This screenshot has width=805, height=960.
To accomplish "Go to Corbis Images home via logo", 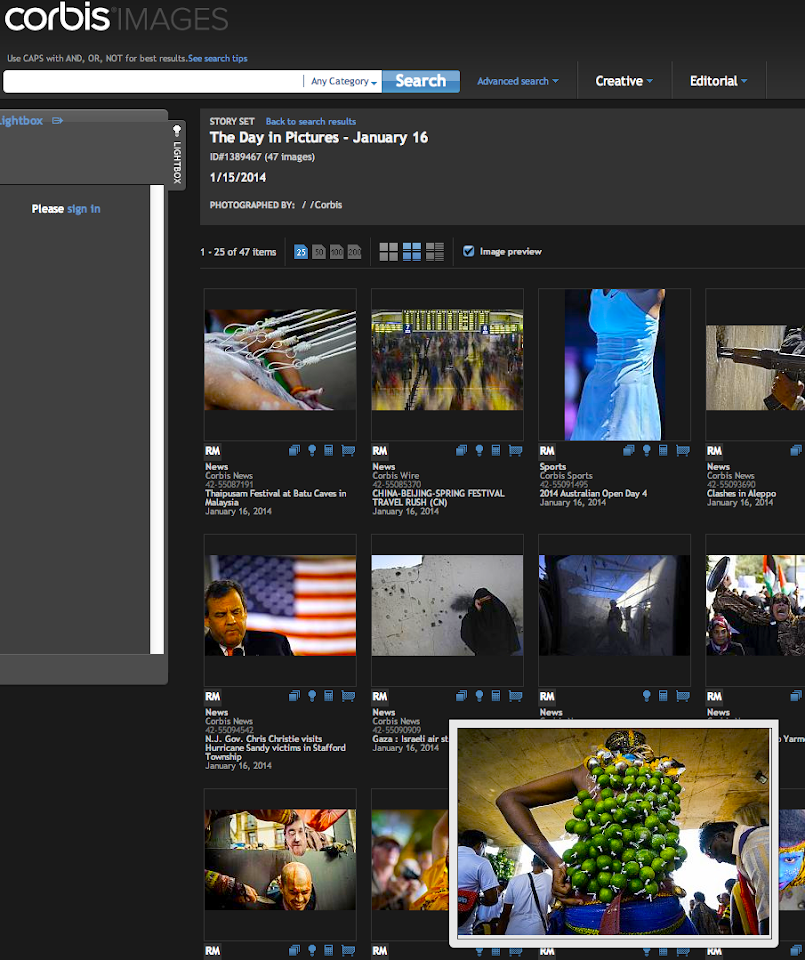I will (116, 18).
